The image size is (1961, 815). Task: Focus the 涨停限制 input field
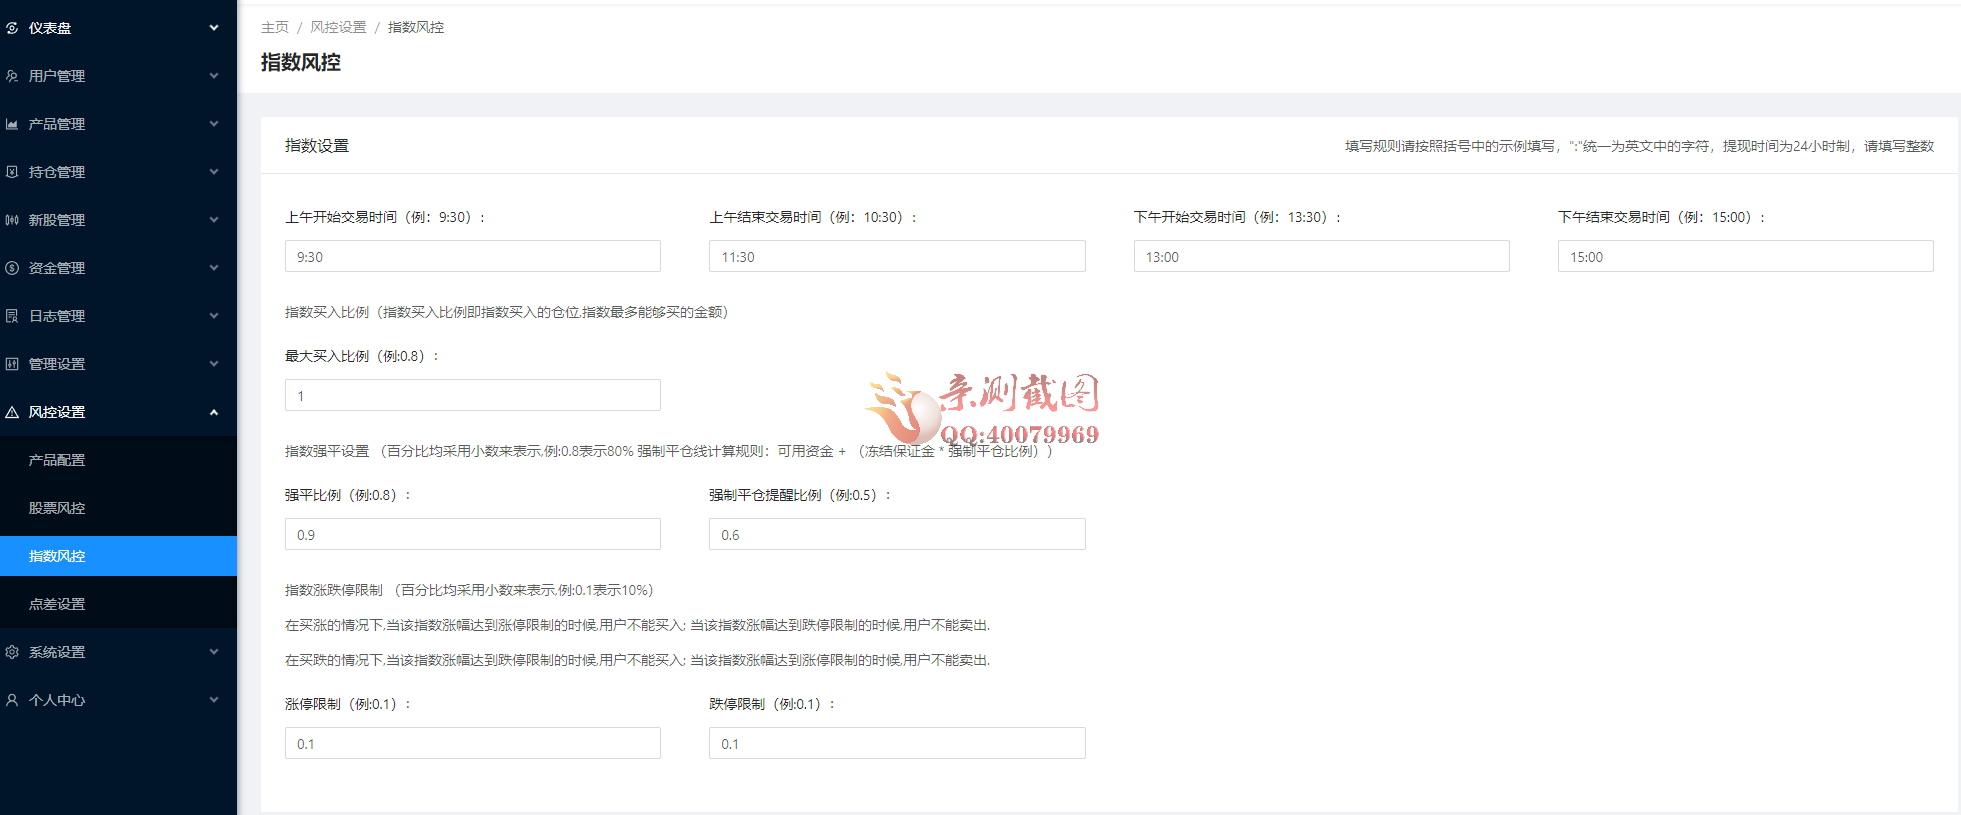[473, 743]
